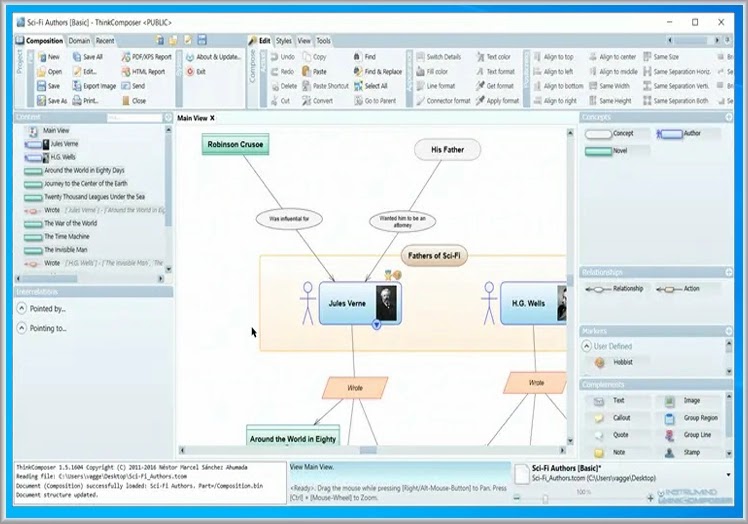Select Jules Verne in the Content list
748x524 pixels.
(64, 144)
